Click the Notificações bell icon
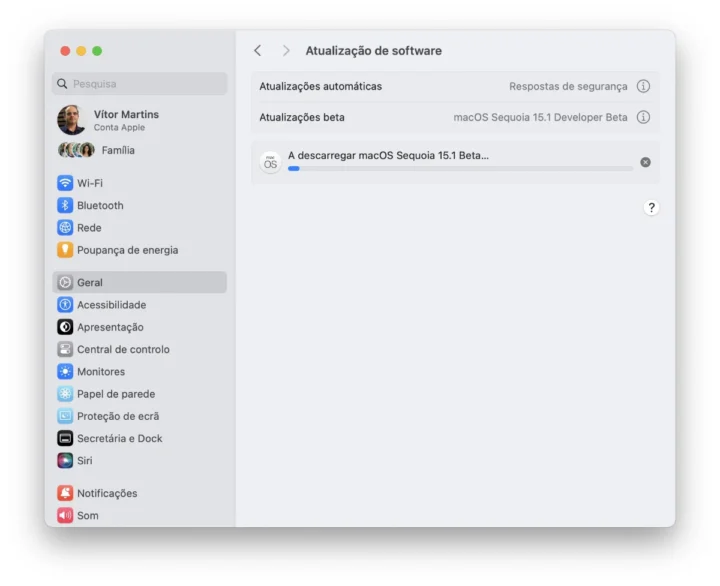This screenshot has height=586, width=720. click(x=65, y=493)
